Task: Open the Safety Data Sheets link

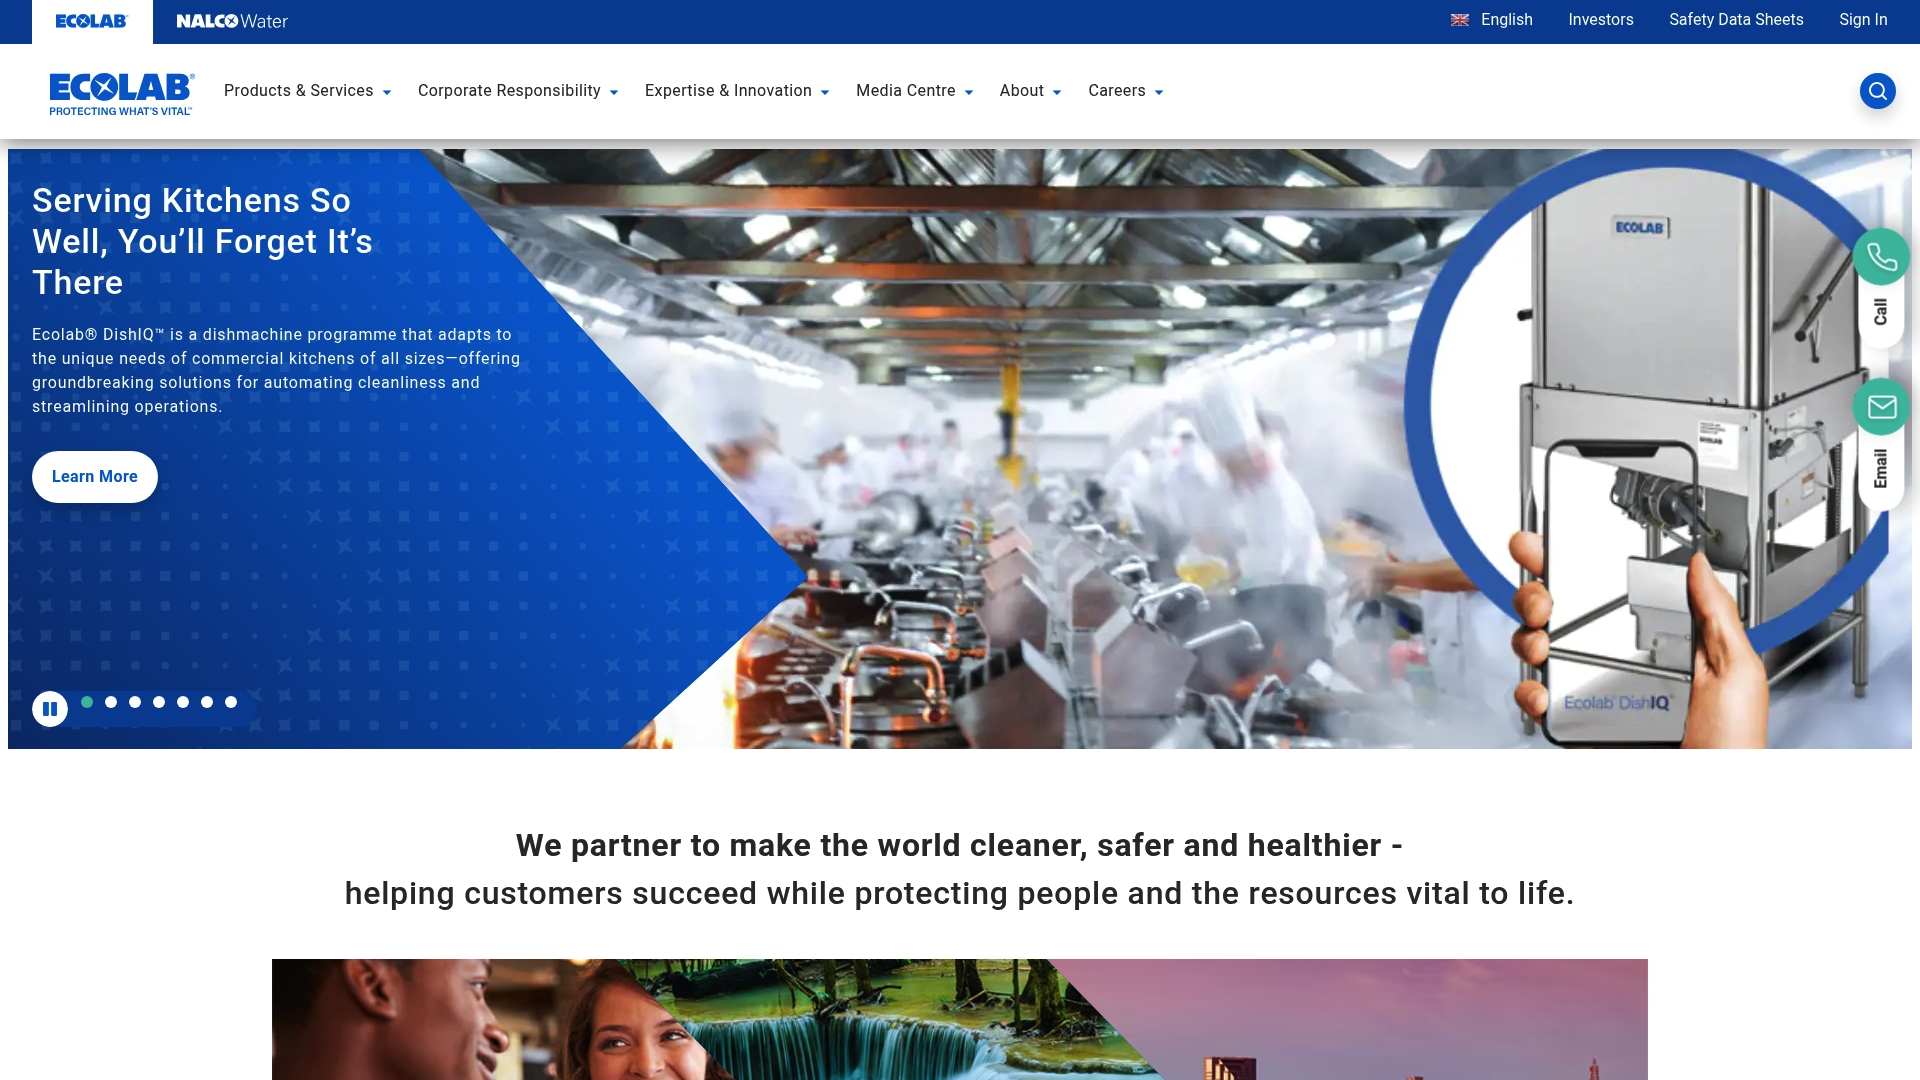Action: coord(1736,20)
